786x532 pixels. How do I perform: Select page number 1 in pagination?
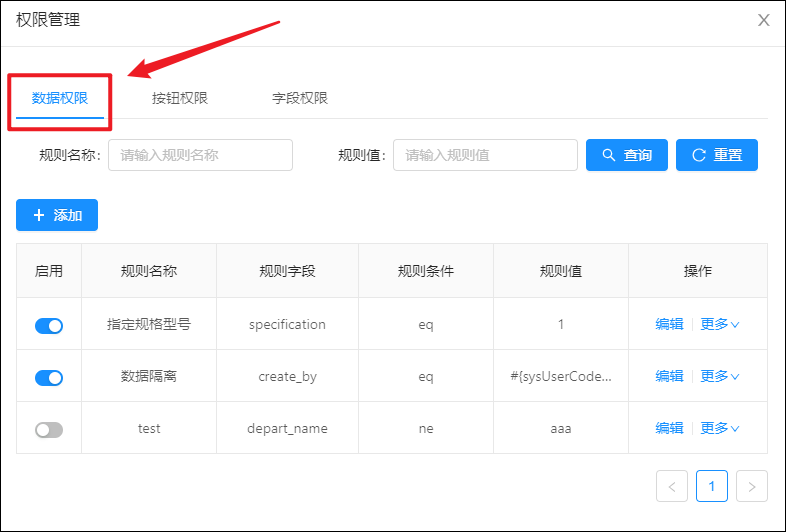click(712, 486)
